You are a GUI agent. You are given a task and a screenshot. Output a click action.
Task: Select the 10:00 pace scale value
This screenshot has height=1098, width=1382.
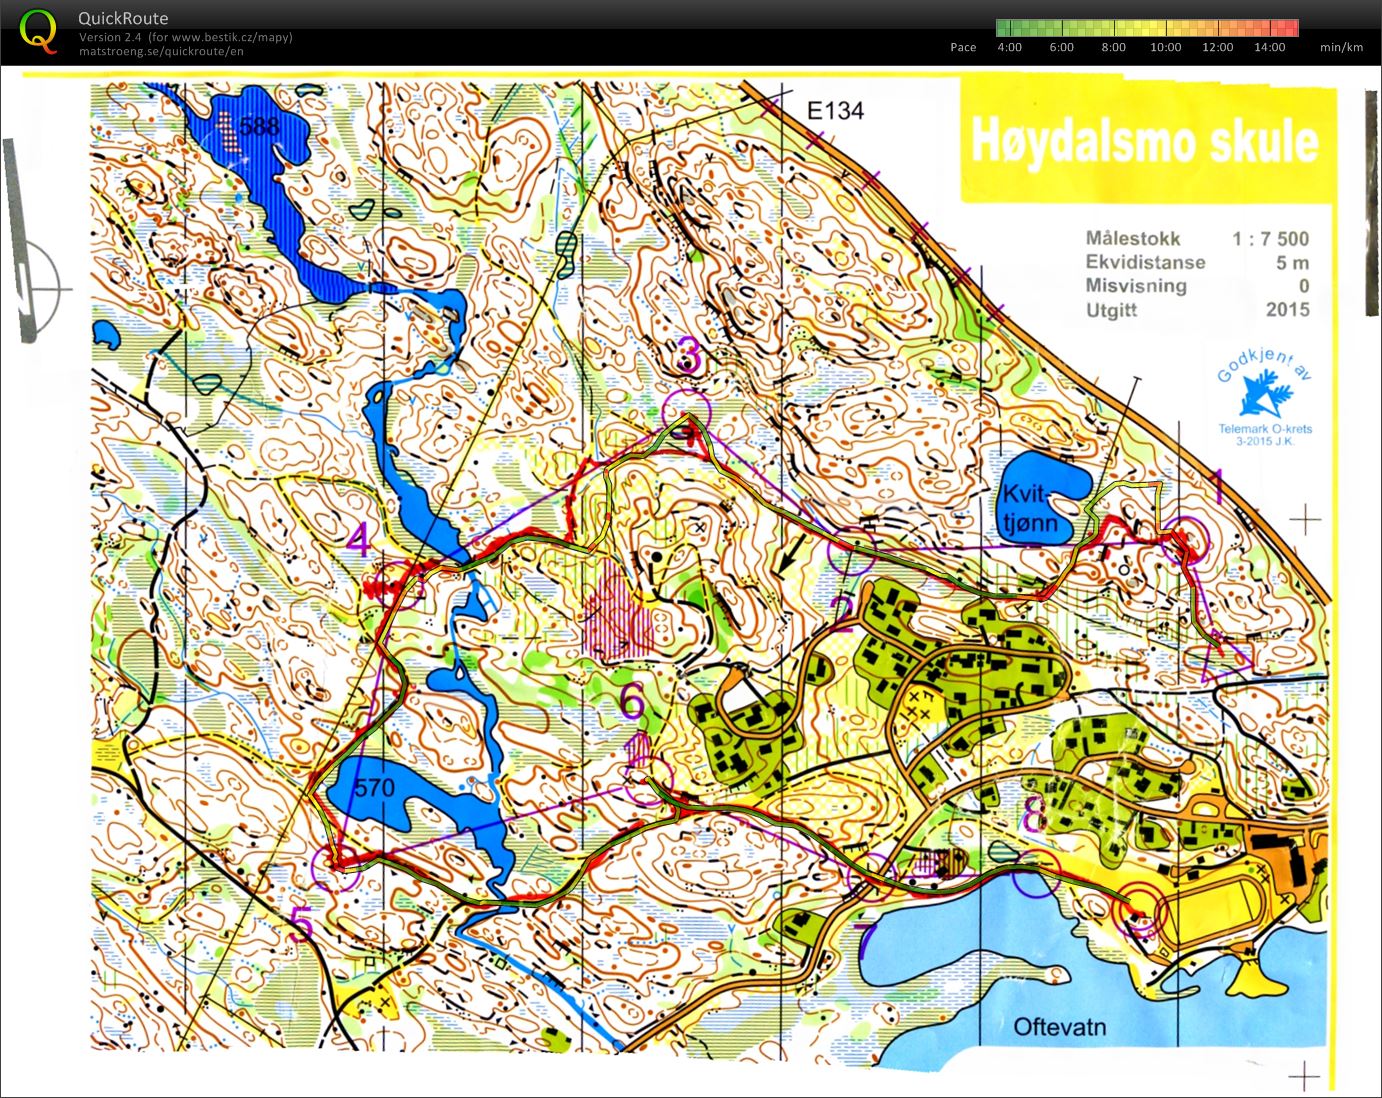(1165, 47)
